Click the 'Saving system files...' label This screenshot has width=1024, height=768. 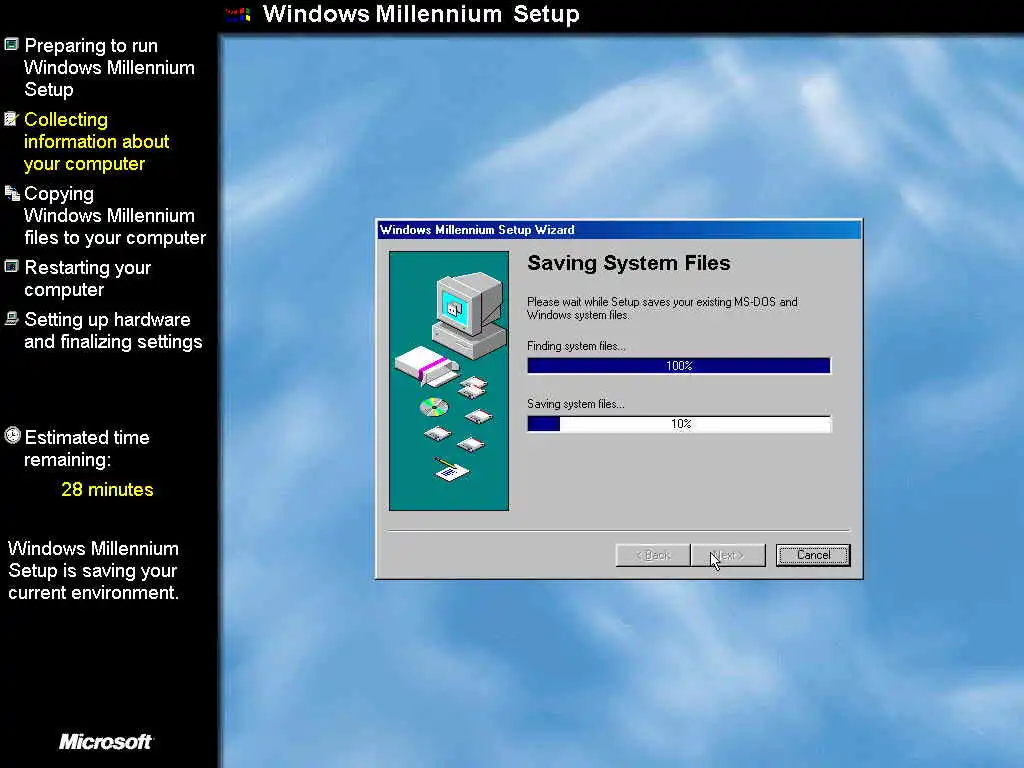(x=575, y=404)
